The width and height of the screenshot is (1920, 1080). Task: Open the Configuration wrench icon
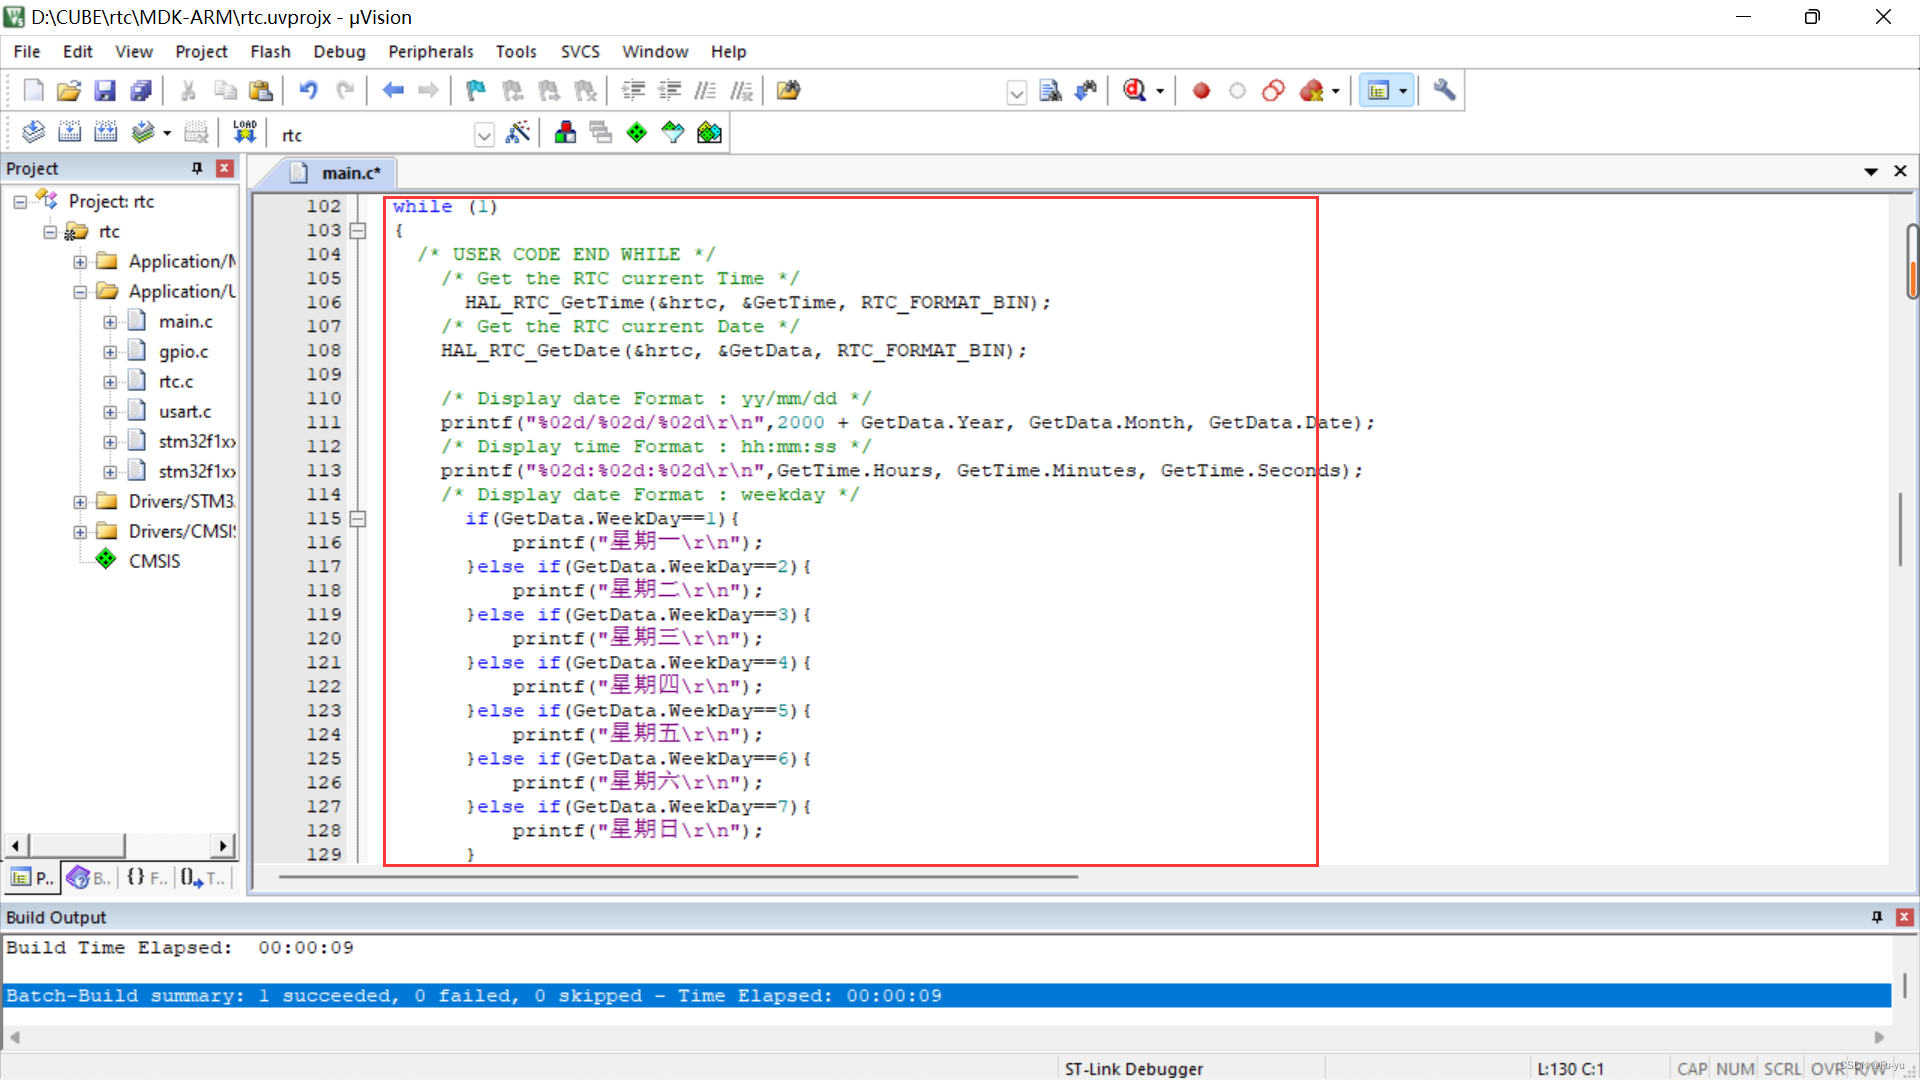tap(1444, 91)
